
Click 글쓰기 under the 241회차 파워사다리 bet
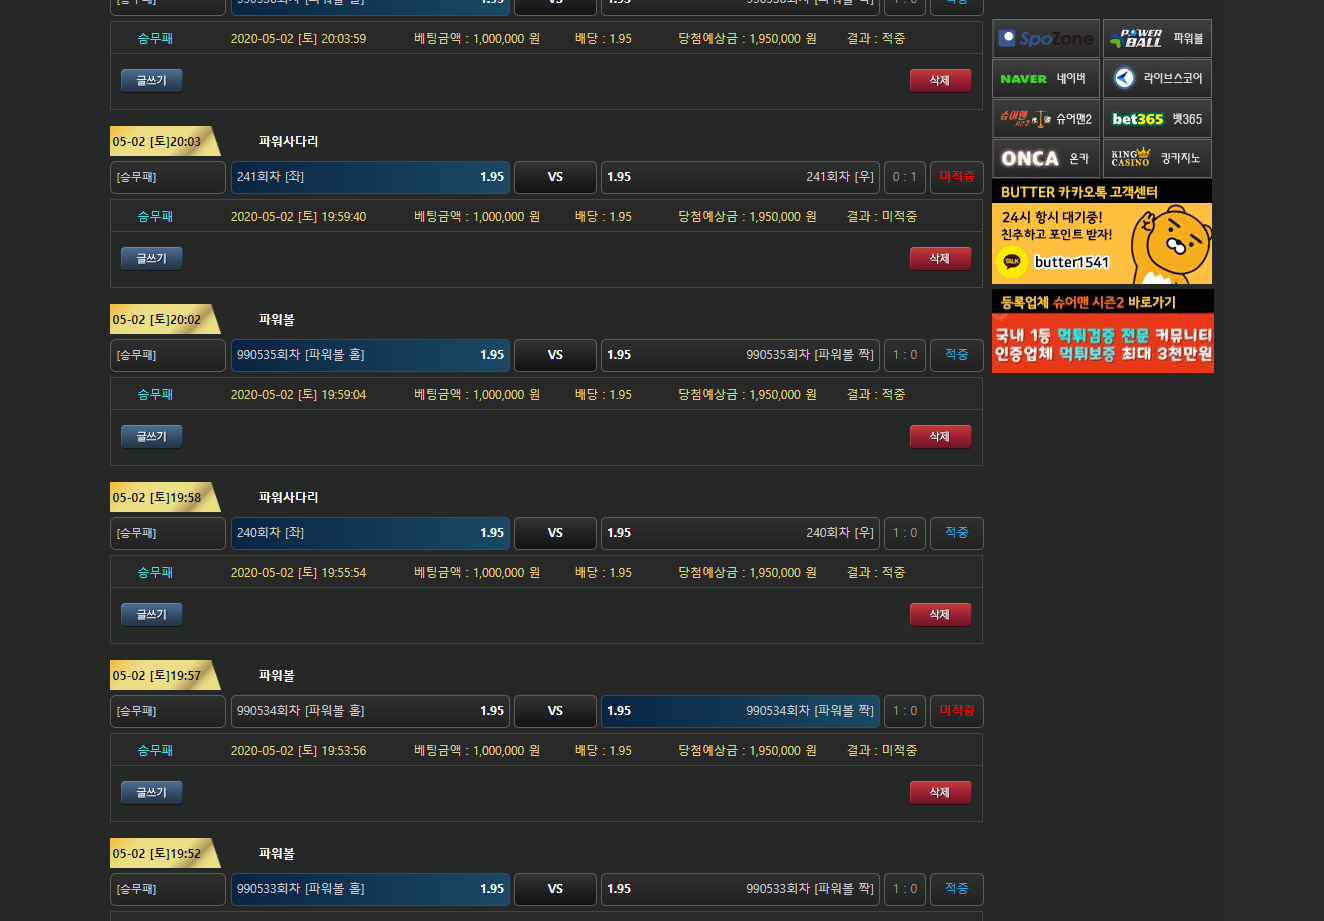151,258
